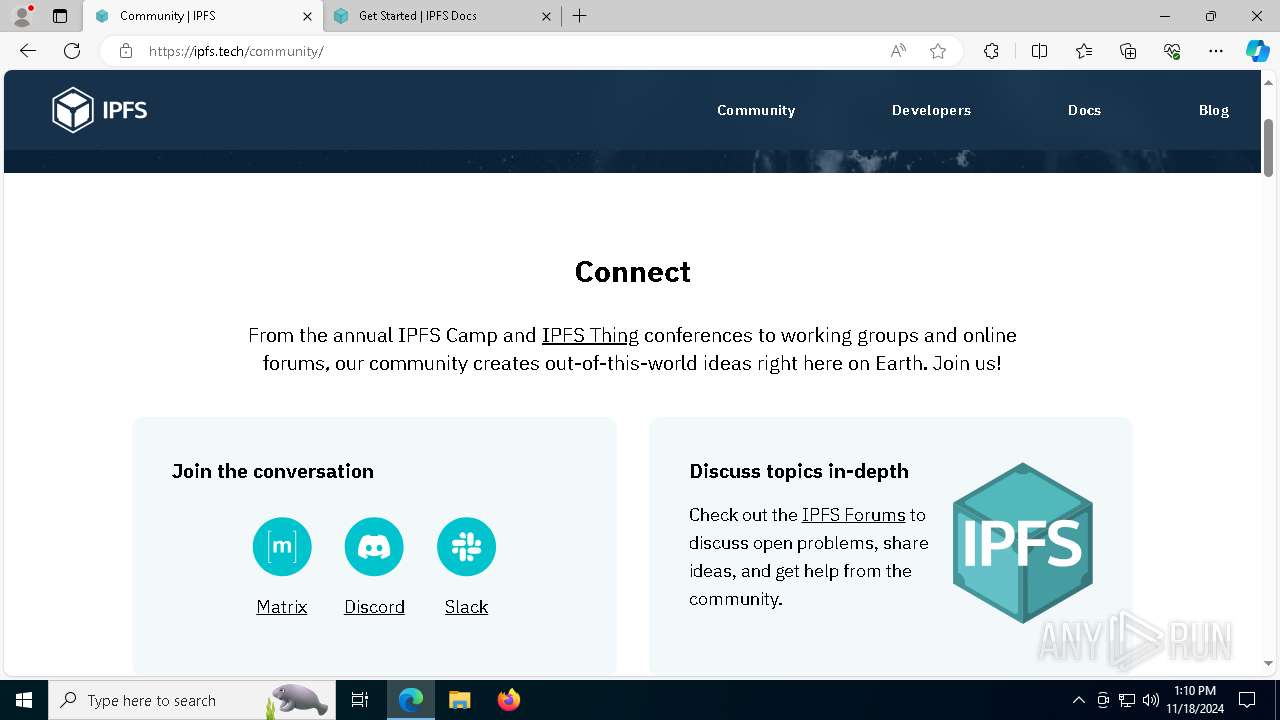Switch to Get Started | IPFS Docs tab
Viewport: 1280px width, 720px height.
coord(443,16)
